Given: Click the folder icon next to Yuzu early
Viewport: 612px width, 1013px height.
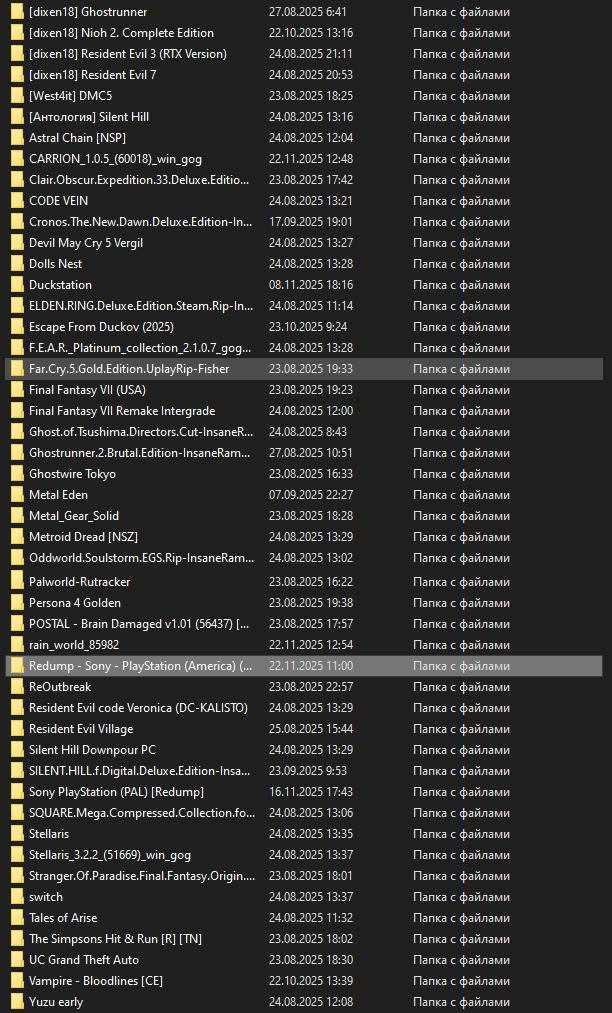Looking at the screenshot, I should tap(17, 1002).
